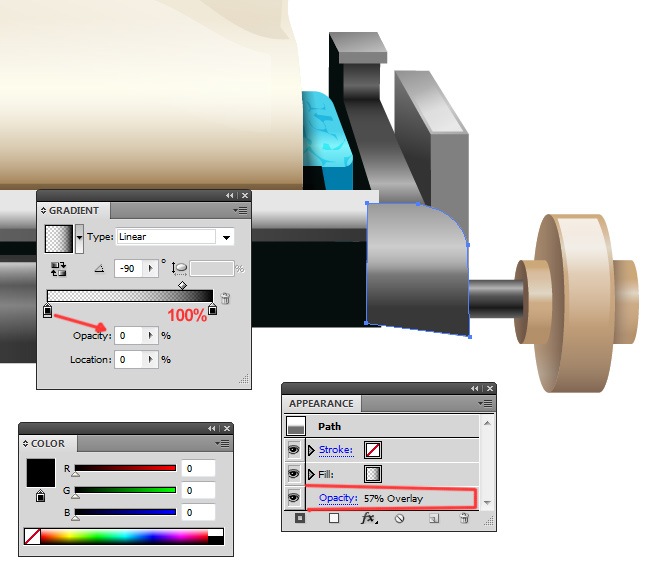
Task: Close the Color panel
Action: pos(227,428)
